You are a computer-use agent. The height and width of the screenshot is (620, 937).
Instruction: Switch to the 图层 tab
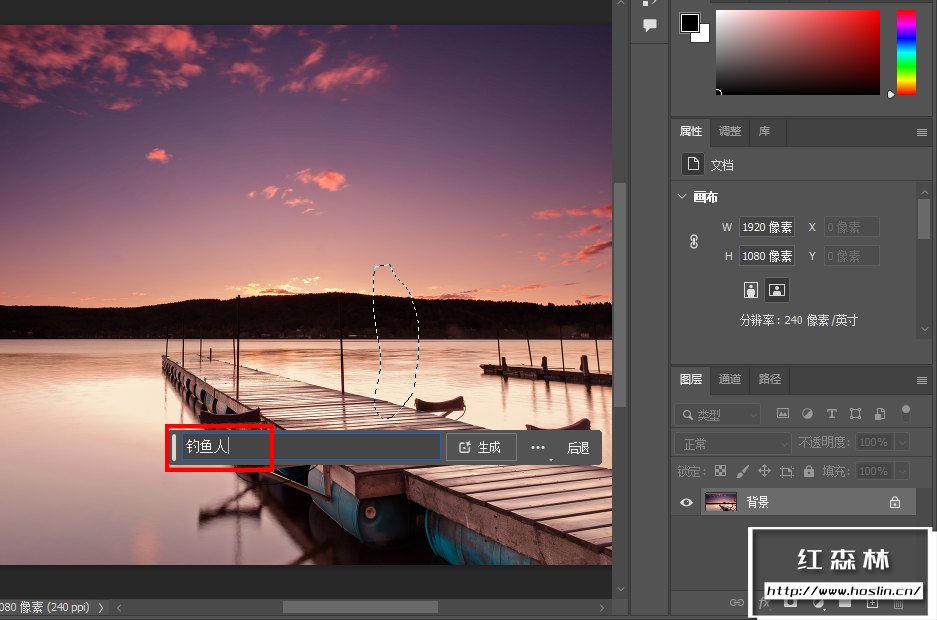pyautogui.click(x=691, y=379)
